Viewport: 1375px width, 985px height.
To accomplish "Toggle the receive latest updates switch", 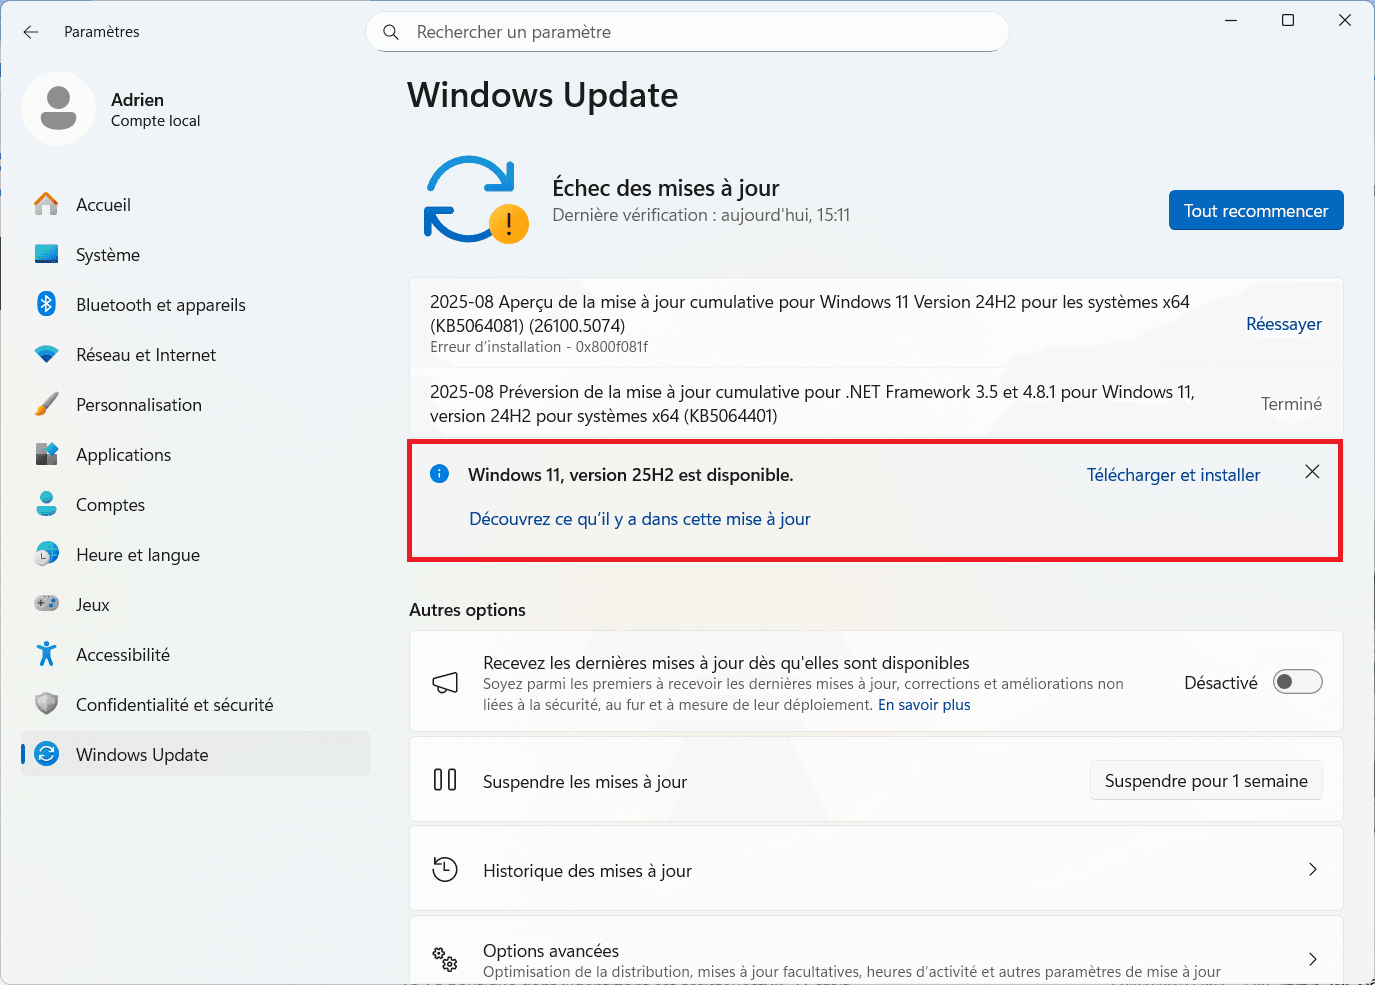I will [1297, 682].
